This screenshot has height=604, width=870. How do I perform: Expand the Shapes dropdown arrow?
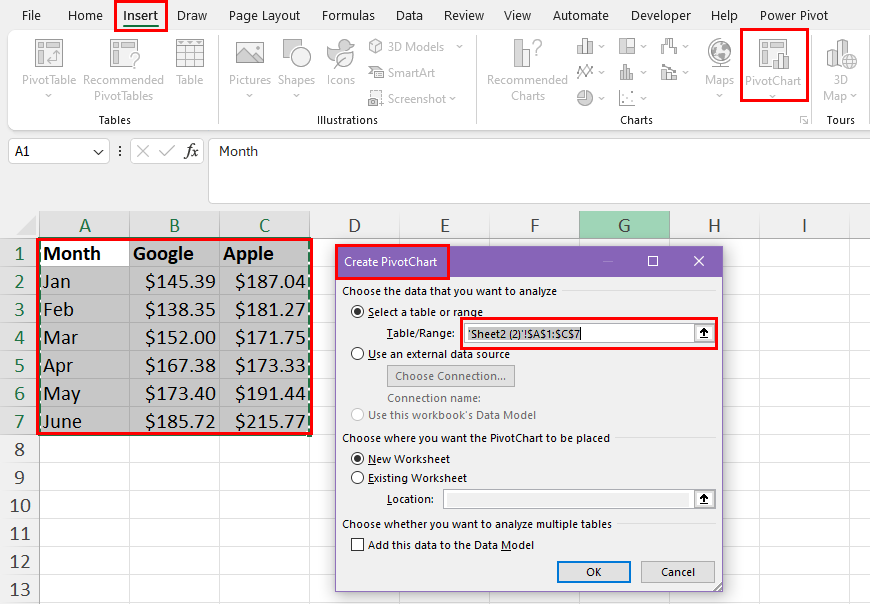[x=296, y=95]
